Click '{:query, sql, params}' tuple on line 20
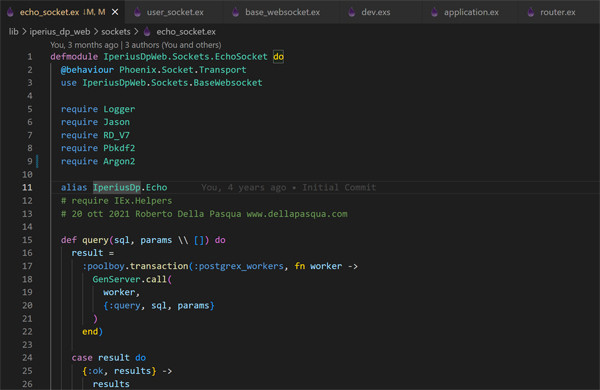 pos(159,305)
